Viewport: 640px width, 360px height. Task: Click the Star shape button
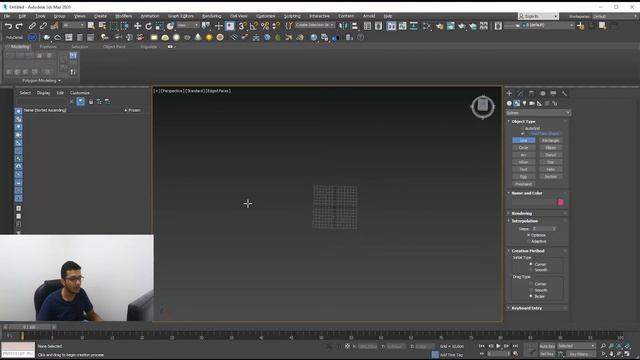(x=551, y=162)
